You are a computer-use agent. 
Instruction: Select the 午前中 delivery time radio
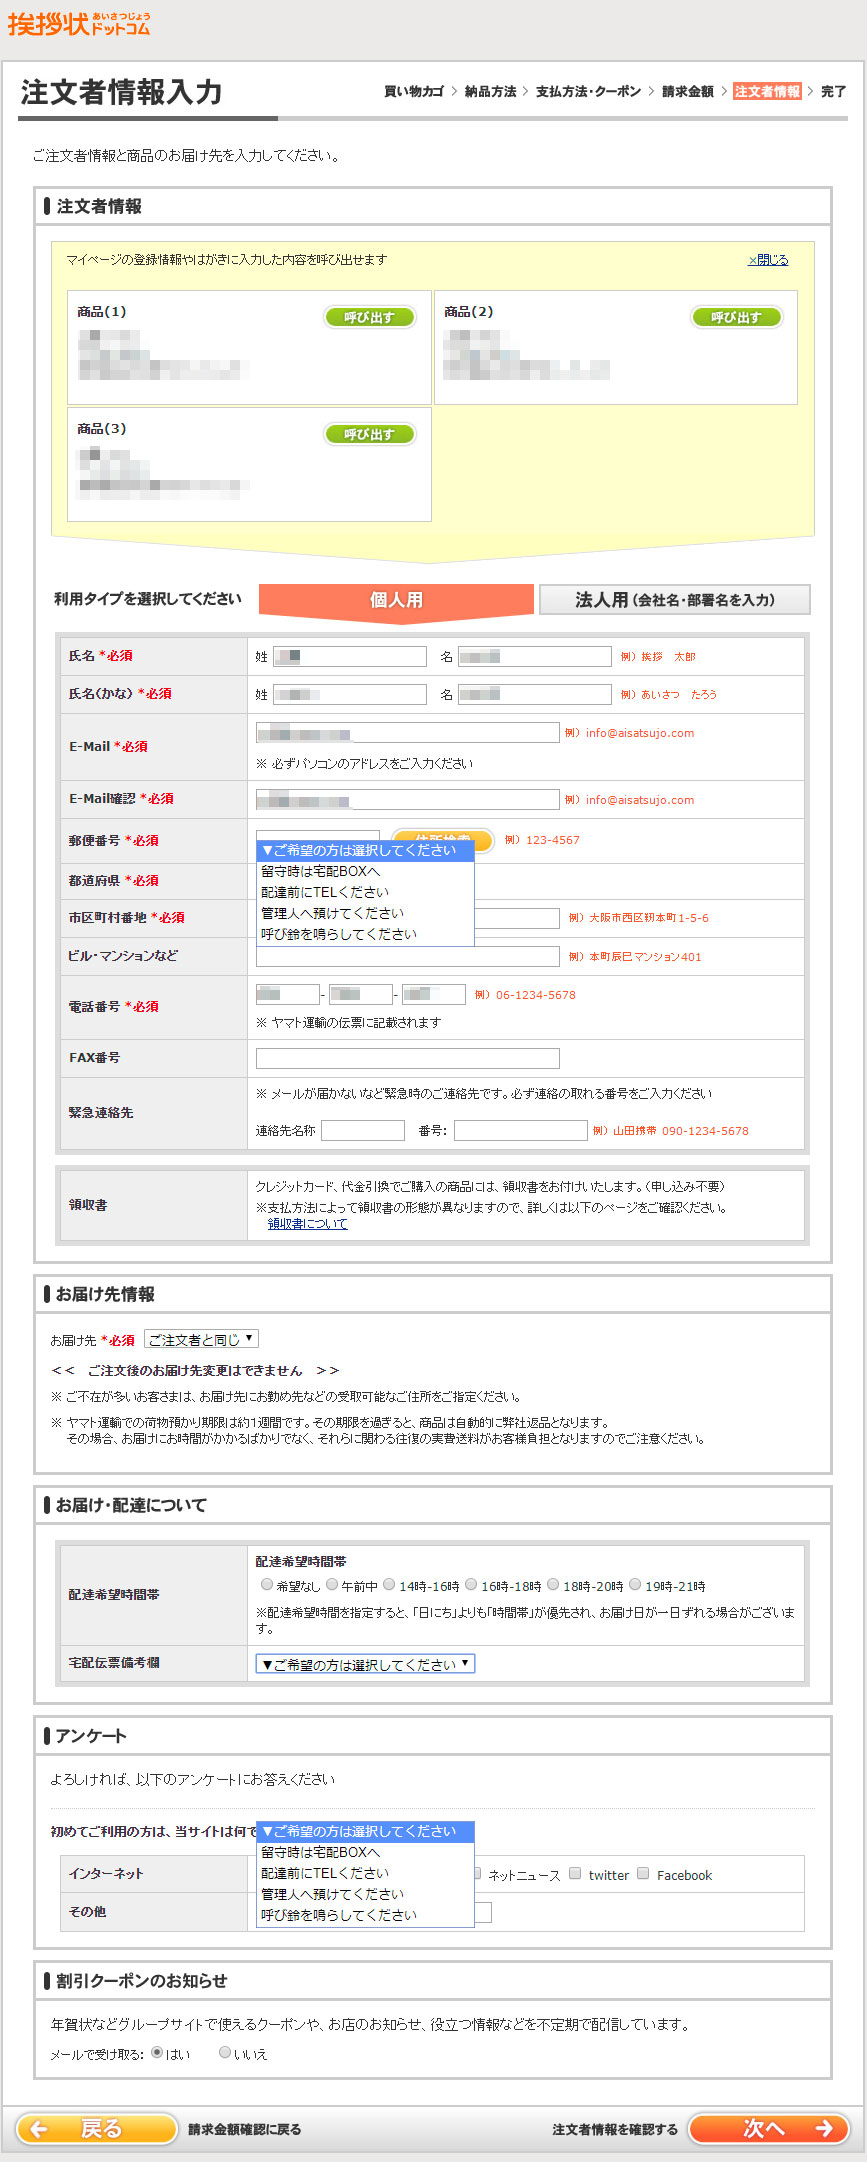pyautogui.click(x=332, y=1584)
